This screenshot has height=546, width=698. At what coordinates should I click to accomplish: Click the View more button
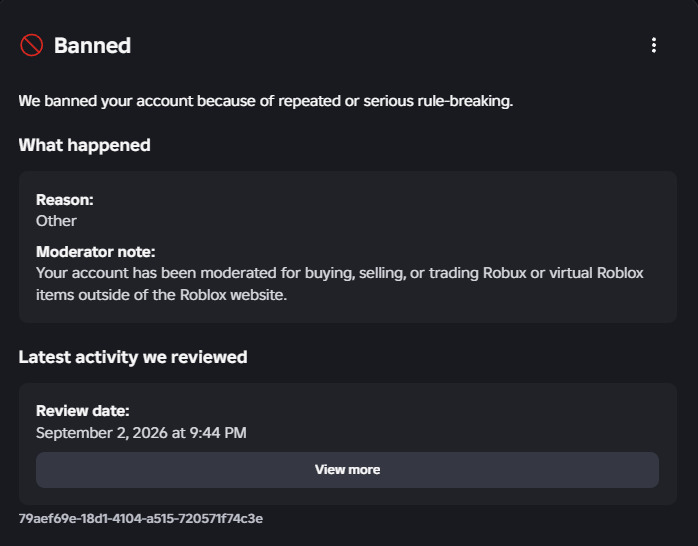[x=347, y=470]
